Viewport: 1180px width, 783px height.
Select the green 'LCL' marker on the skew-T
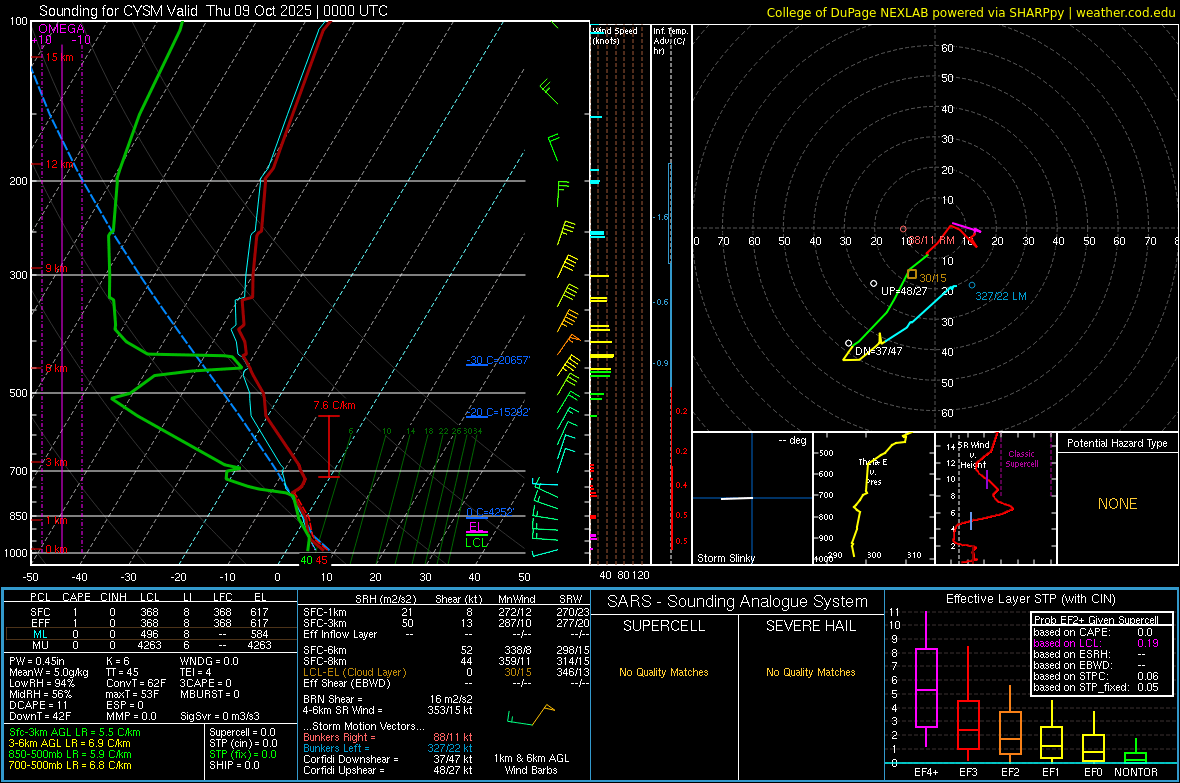pyautogui.click(x=476, y=542)
